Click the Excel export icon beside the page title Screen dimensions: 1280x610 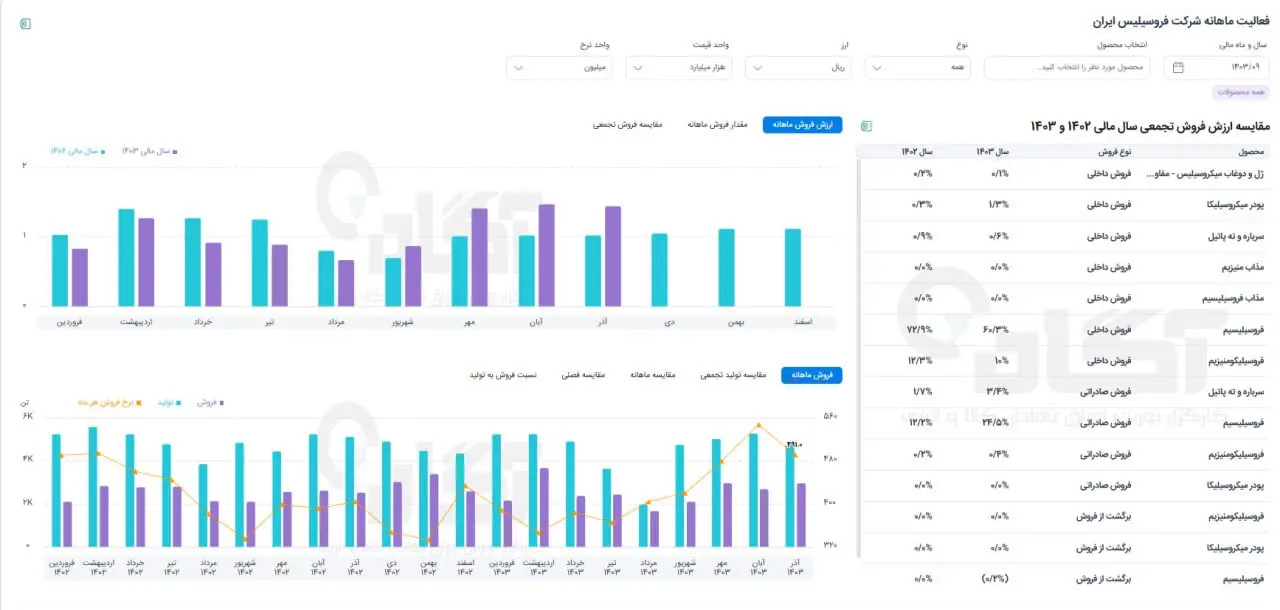[25, 23]
